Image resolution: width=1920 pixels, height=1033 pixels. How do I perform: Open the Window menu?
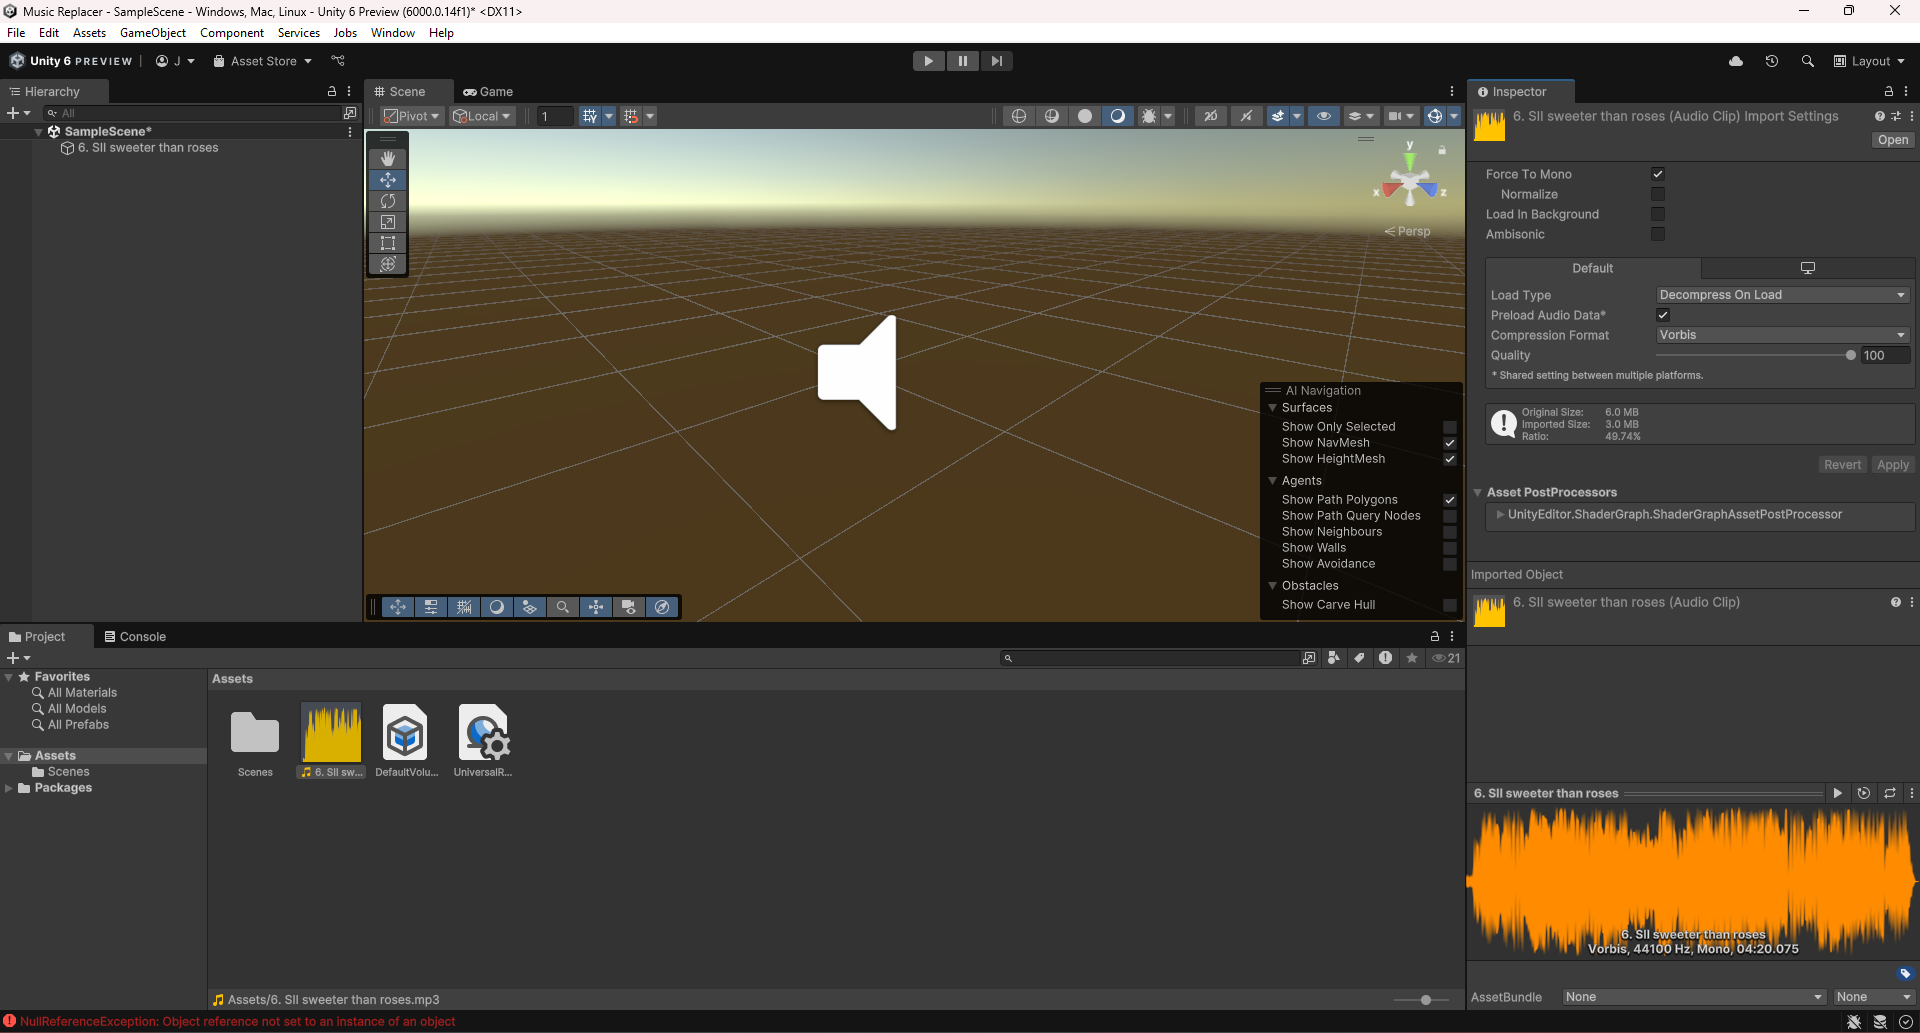point(393,33)
